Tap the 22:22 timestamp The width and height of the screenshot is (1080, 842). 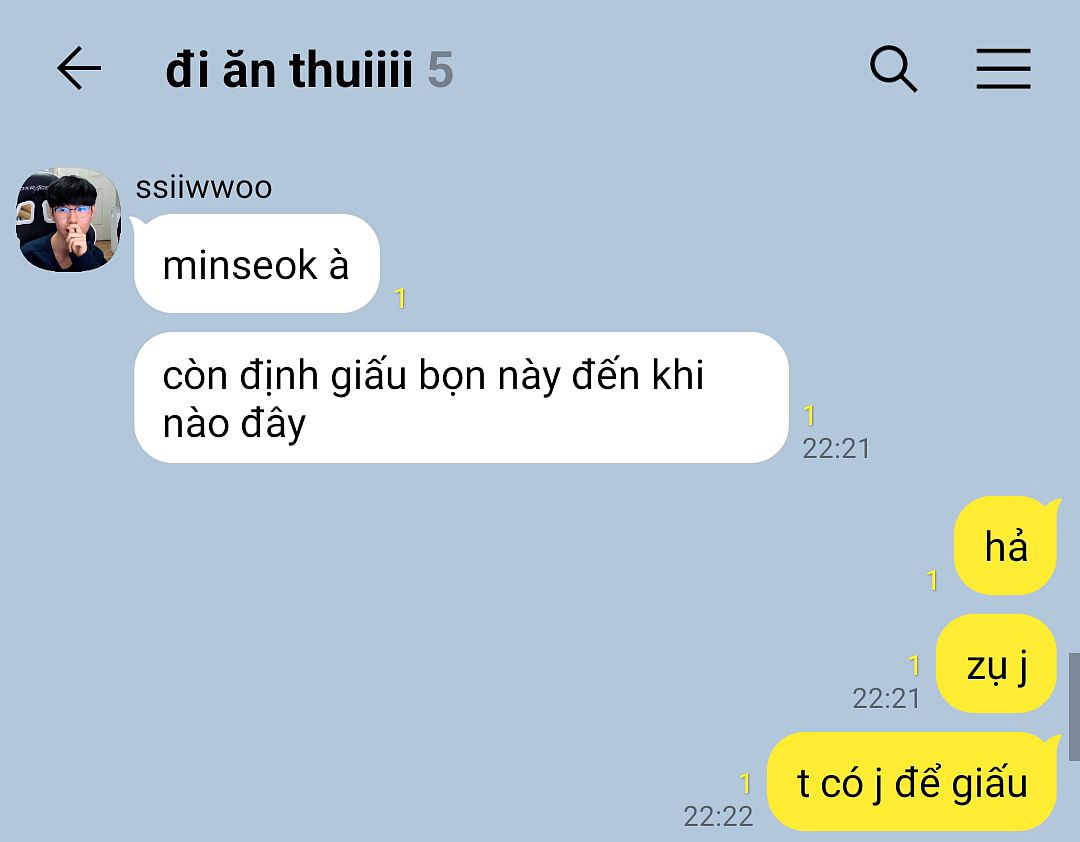[718, 817]
